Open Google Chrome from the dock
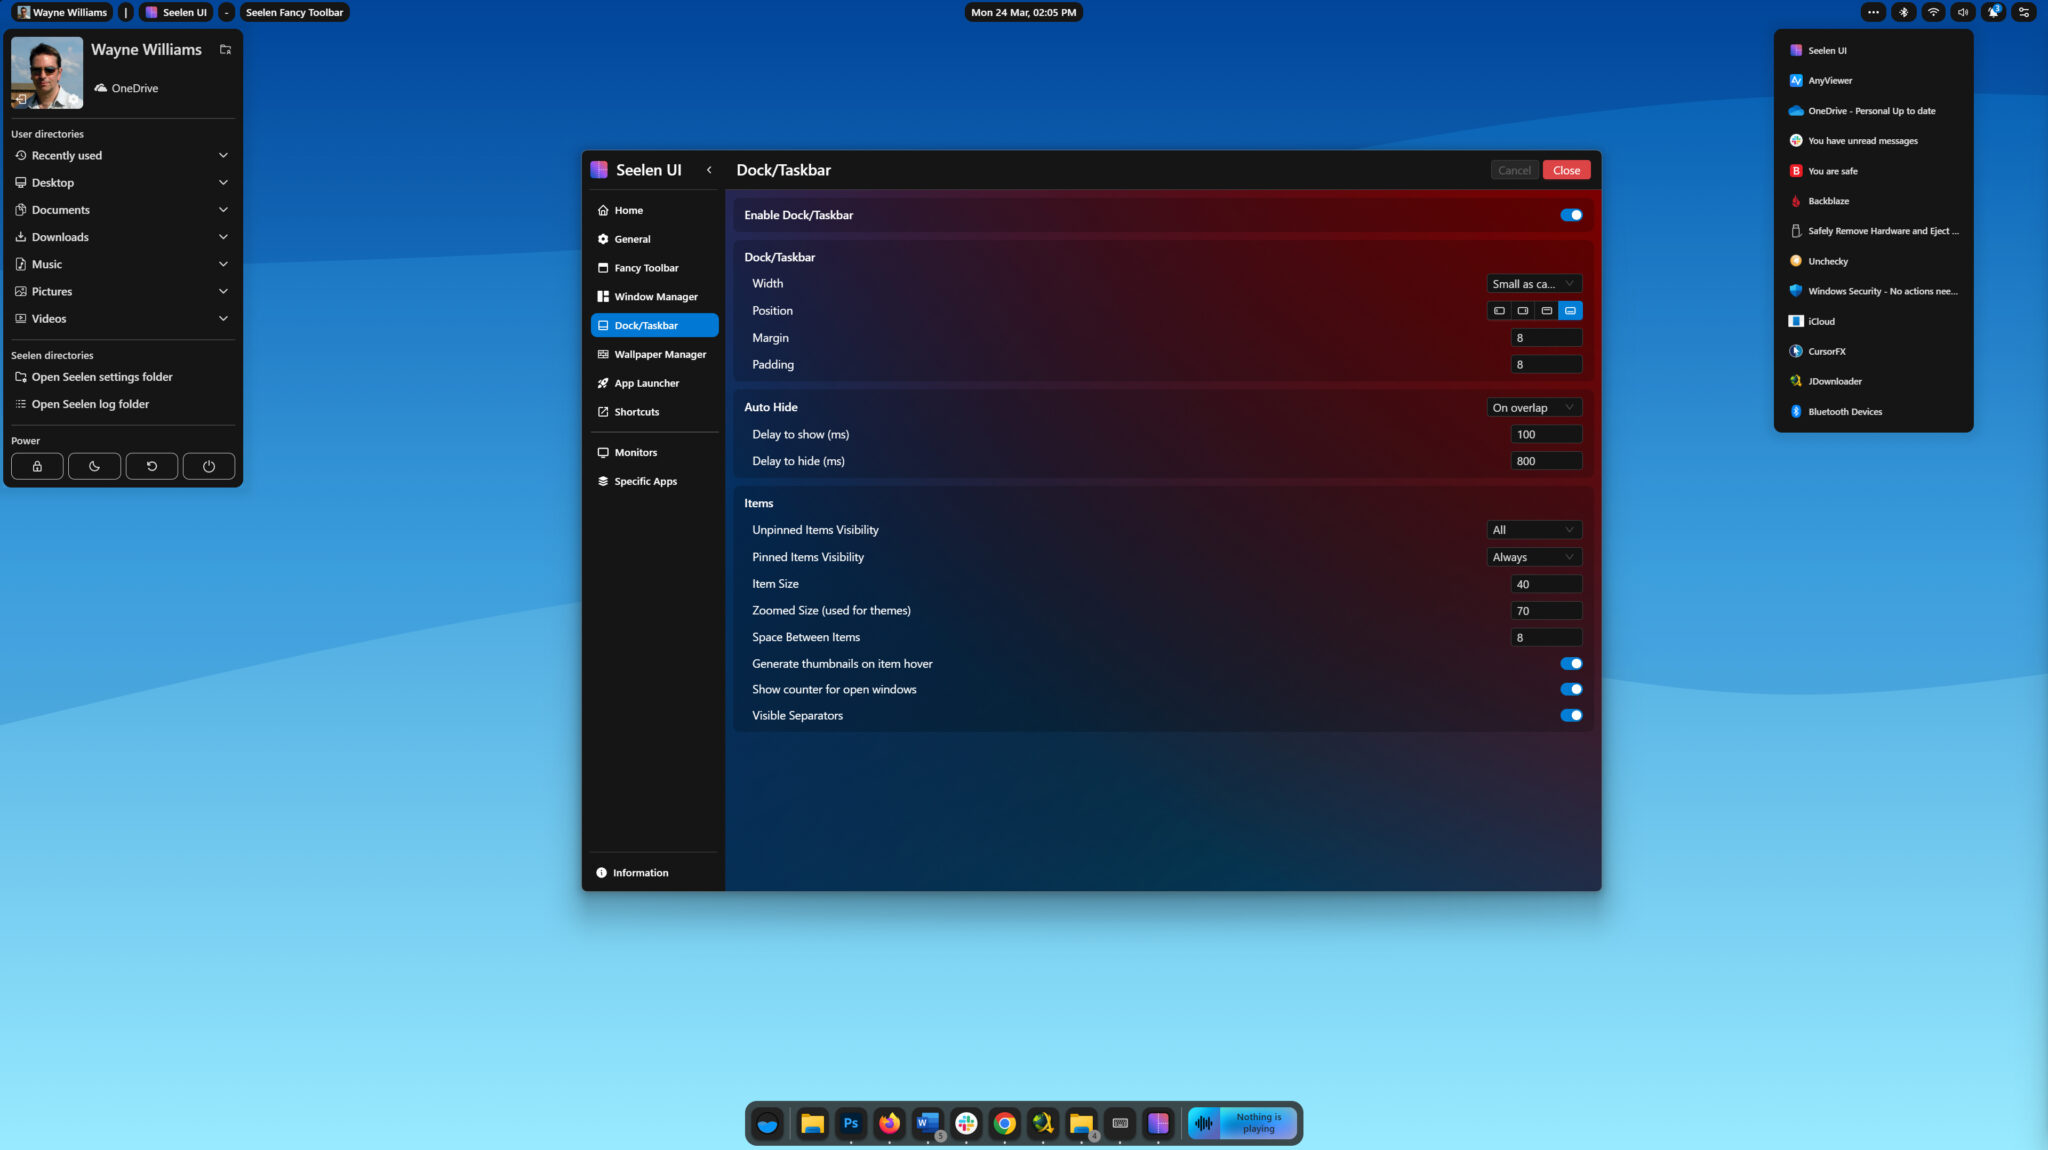 [1004, 1123]
